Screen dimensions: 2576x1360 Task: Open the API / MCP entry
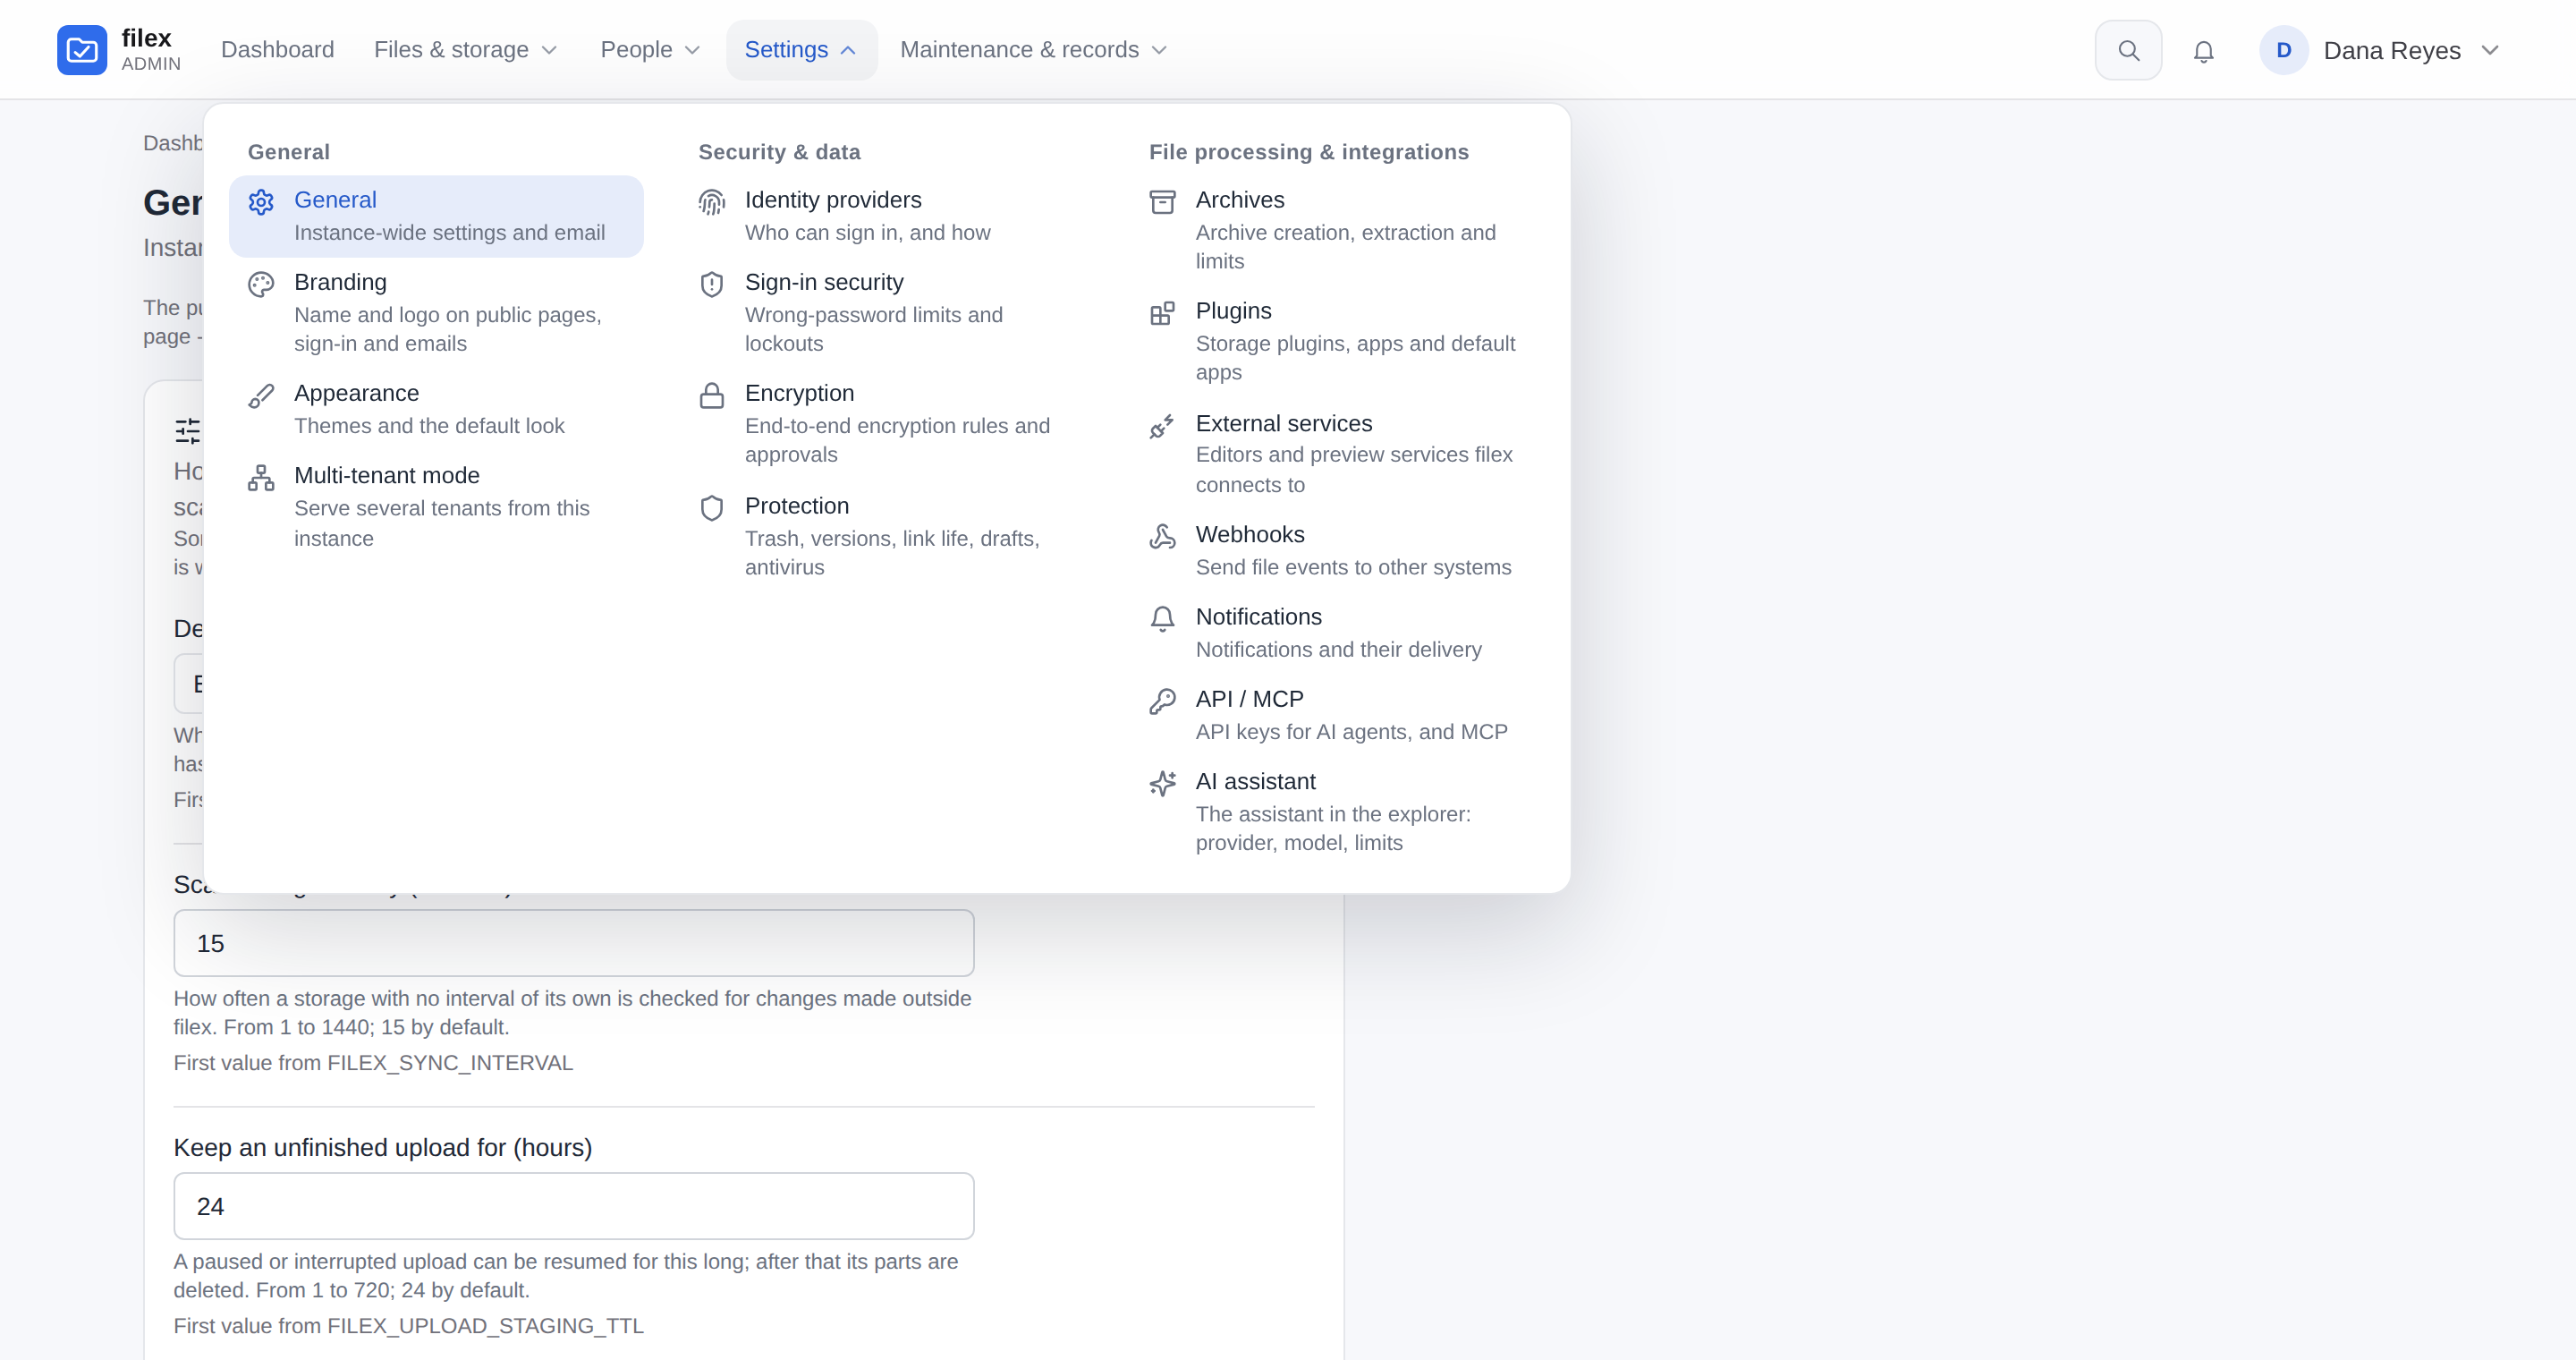1338,715
